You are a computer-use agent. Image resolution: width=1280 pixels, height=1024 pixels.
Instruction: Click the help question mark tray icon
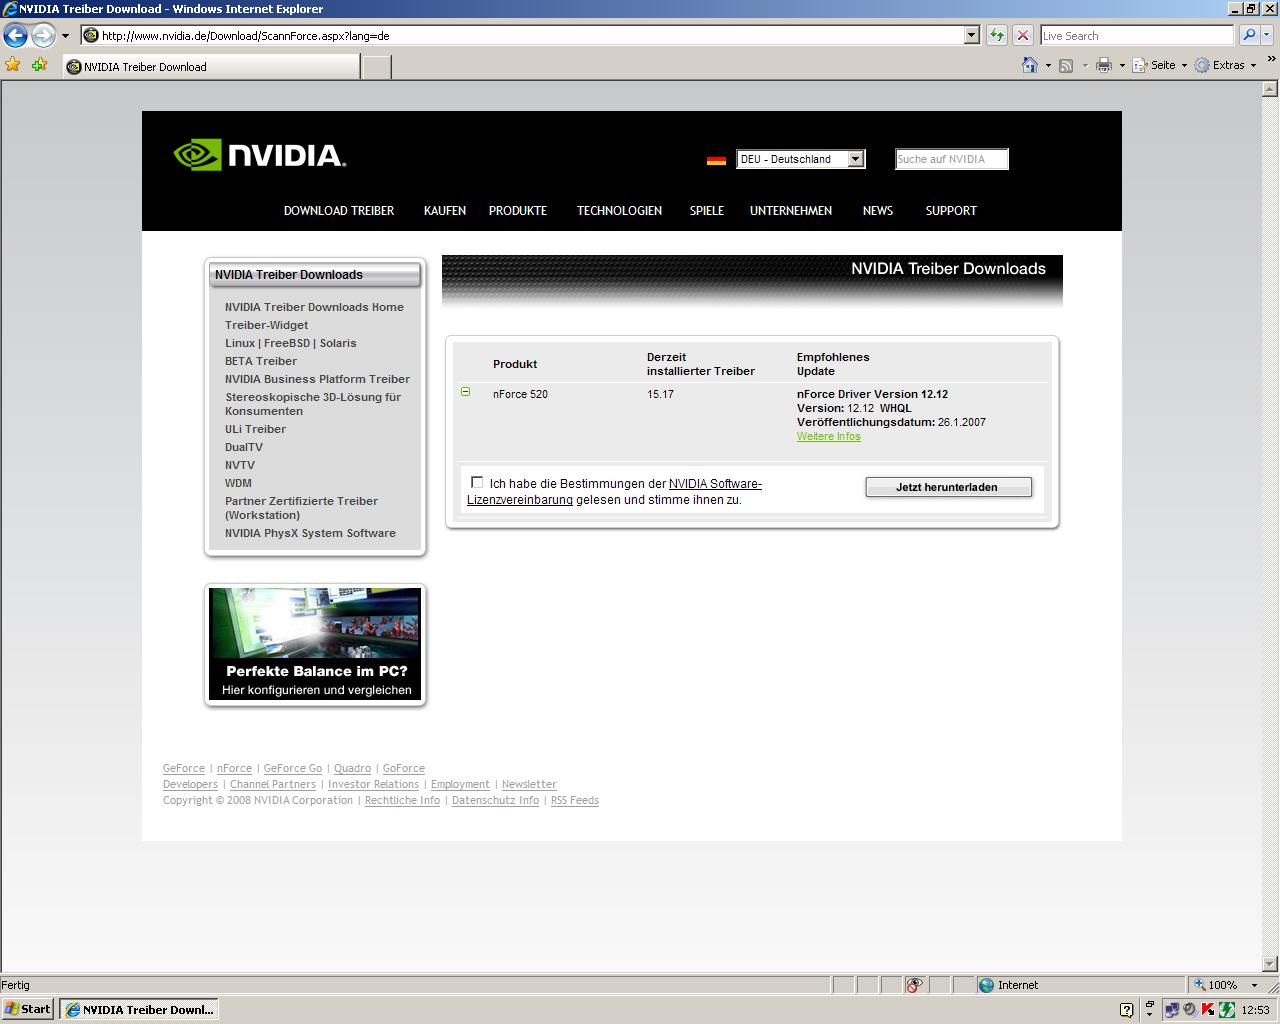click(1126, 1010)
